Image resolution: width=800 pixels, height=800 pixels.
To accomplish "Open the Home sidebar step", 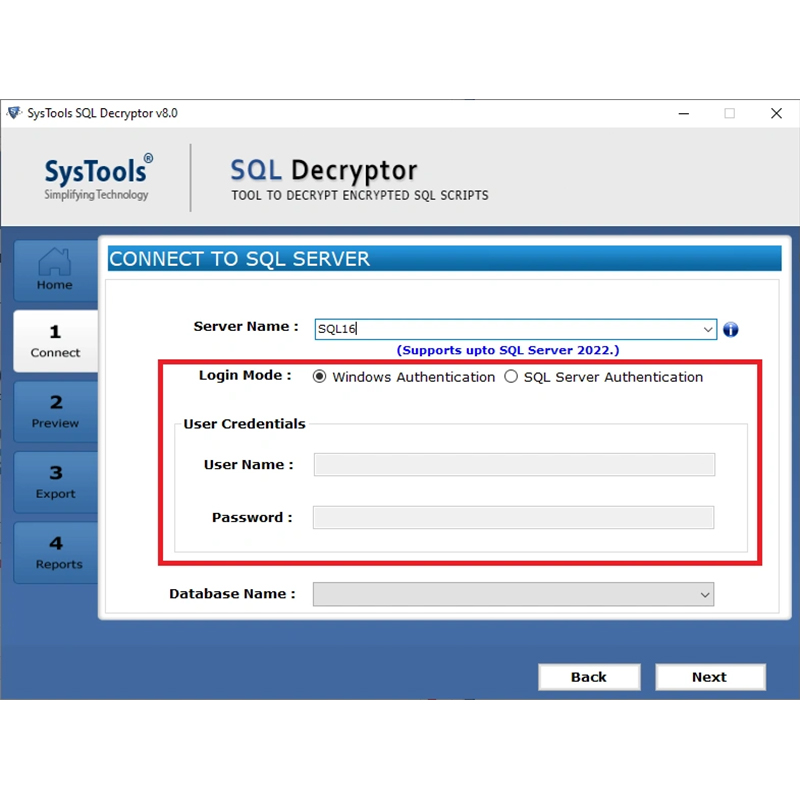I will (x=55, y=270).
